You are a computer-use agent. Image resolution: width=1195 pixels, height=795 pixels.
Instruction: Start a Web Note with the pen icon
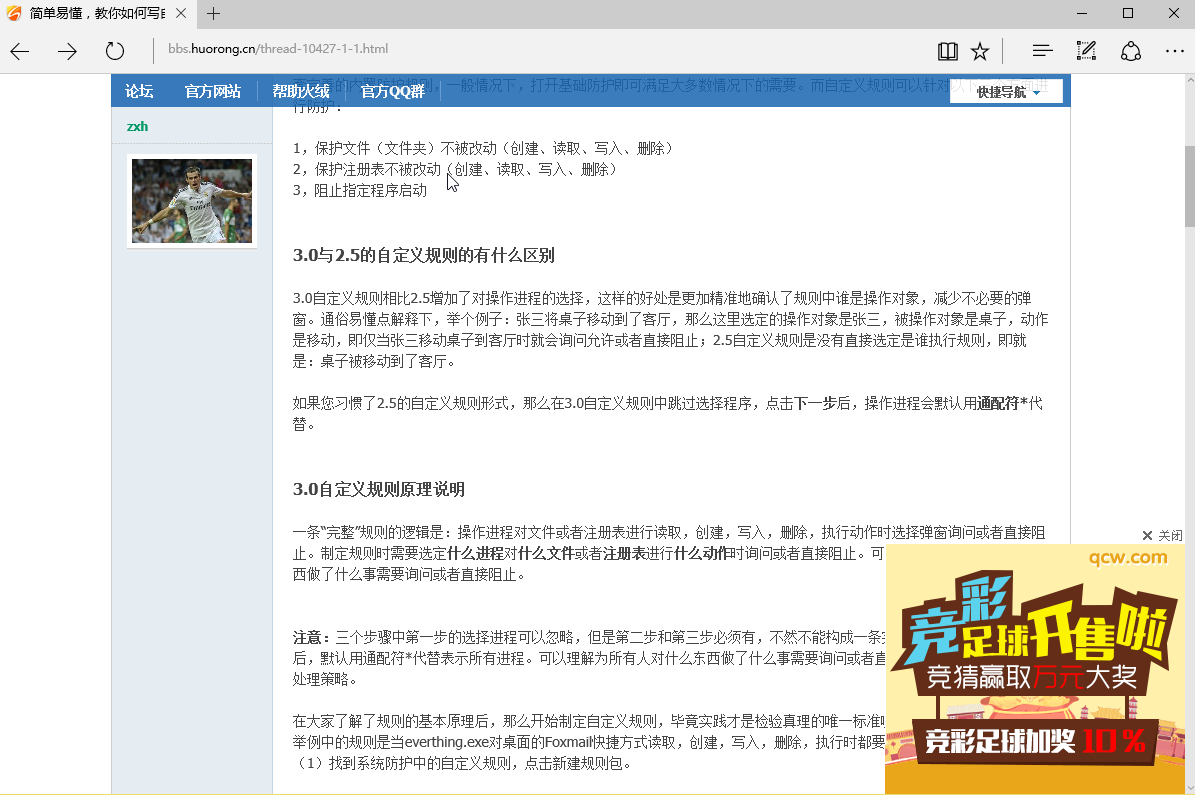pos(1086,50)
